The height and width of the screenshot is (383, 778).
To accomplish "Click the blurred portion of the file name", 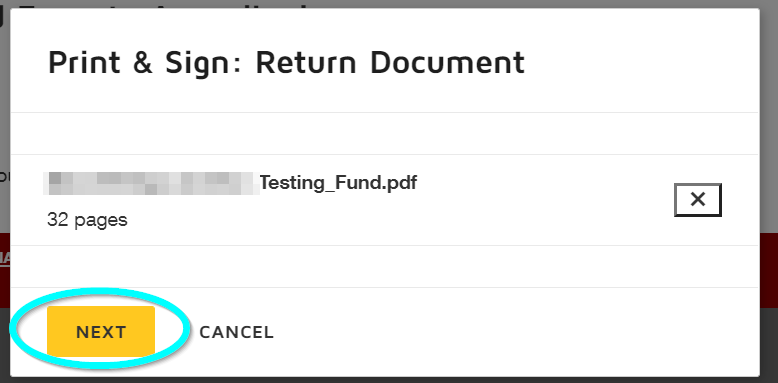I will tap(151, 183).
